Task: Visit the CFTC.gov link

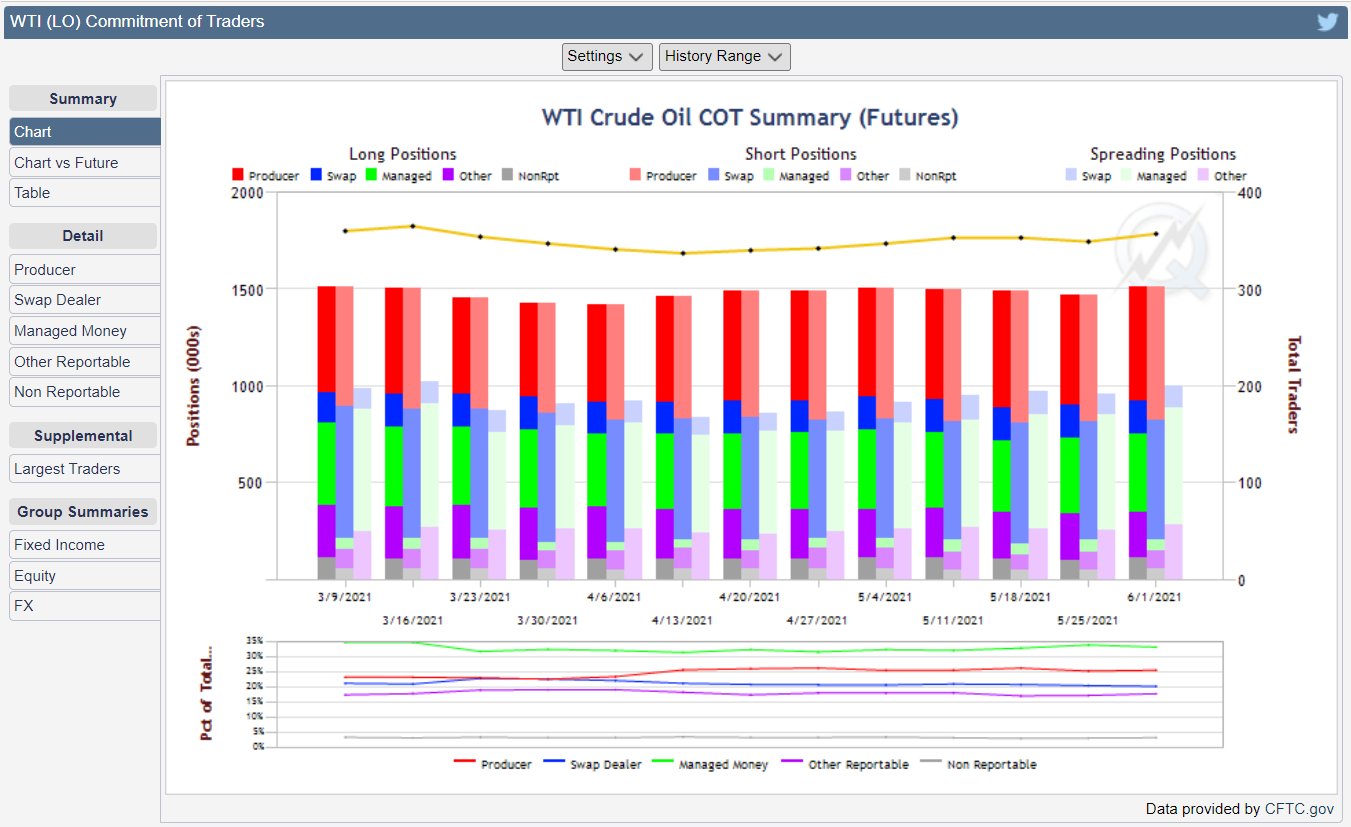Action: (1299, 809)
